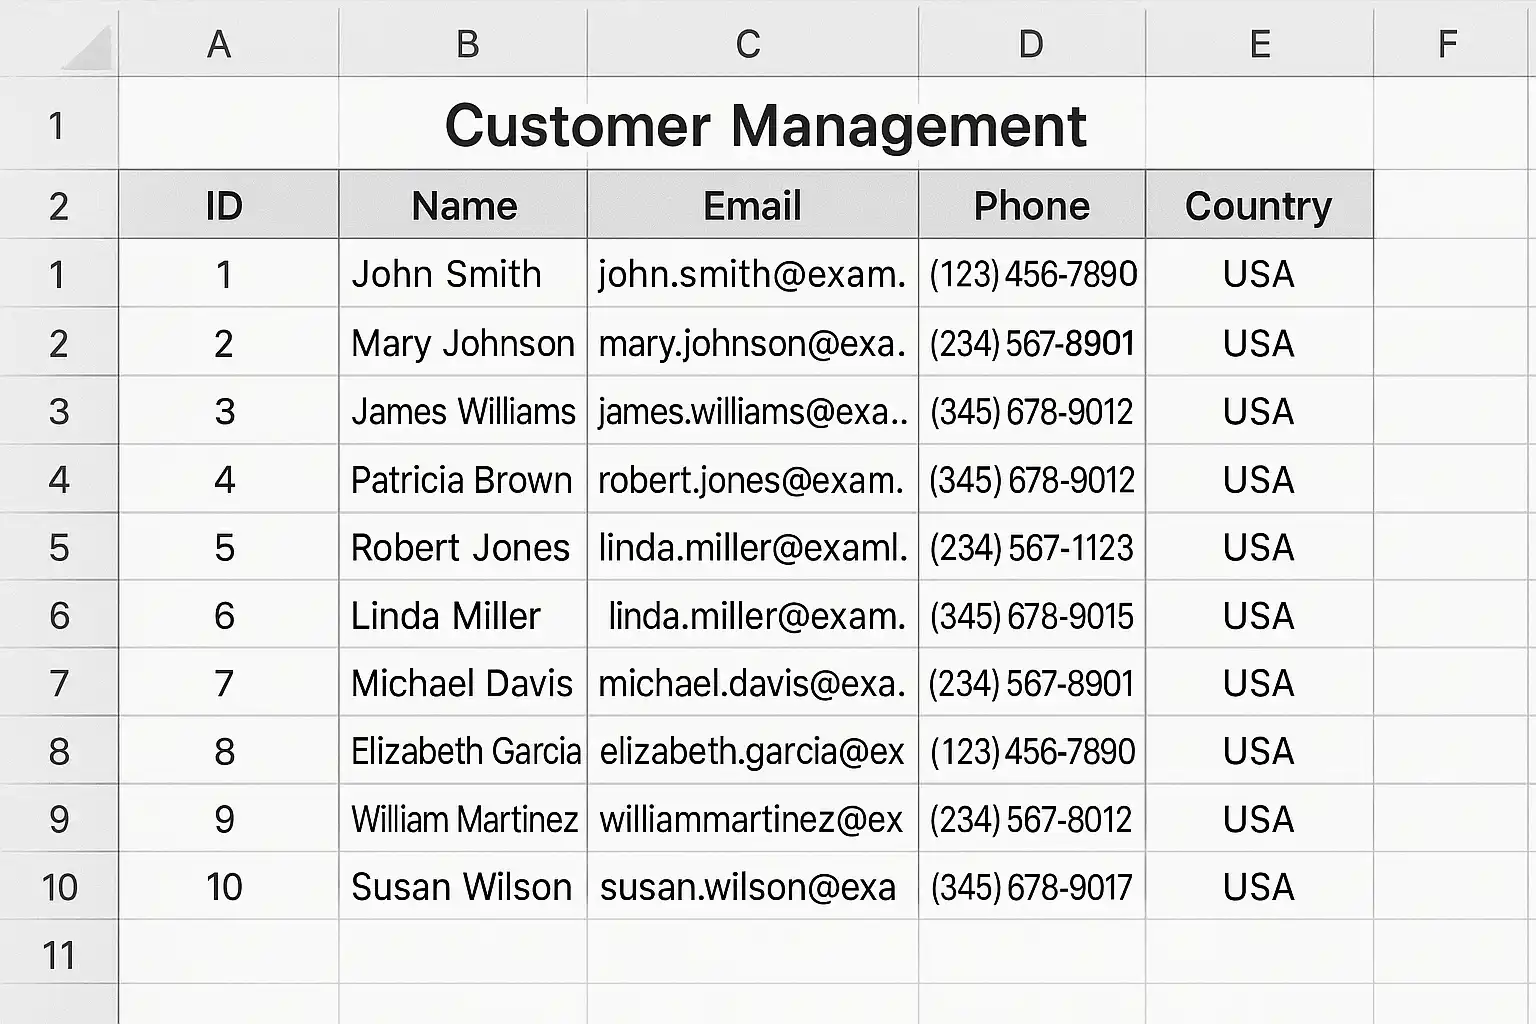Click the Elizabeth Garcia cell
Screen dimensions: 1536x1024
pyautogui.click(x=465, y=752)
